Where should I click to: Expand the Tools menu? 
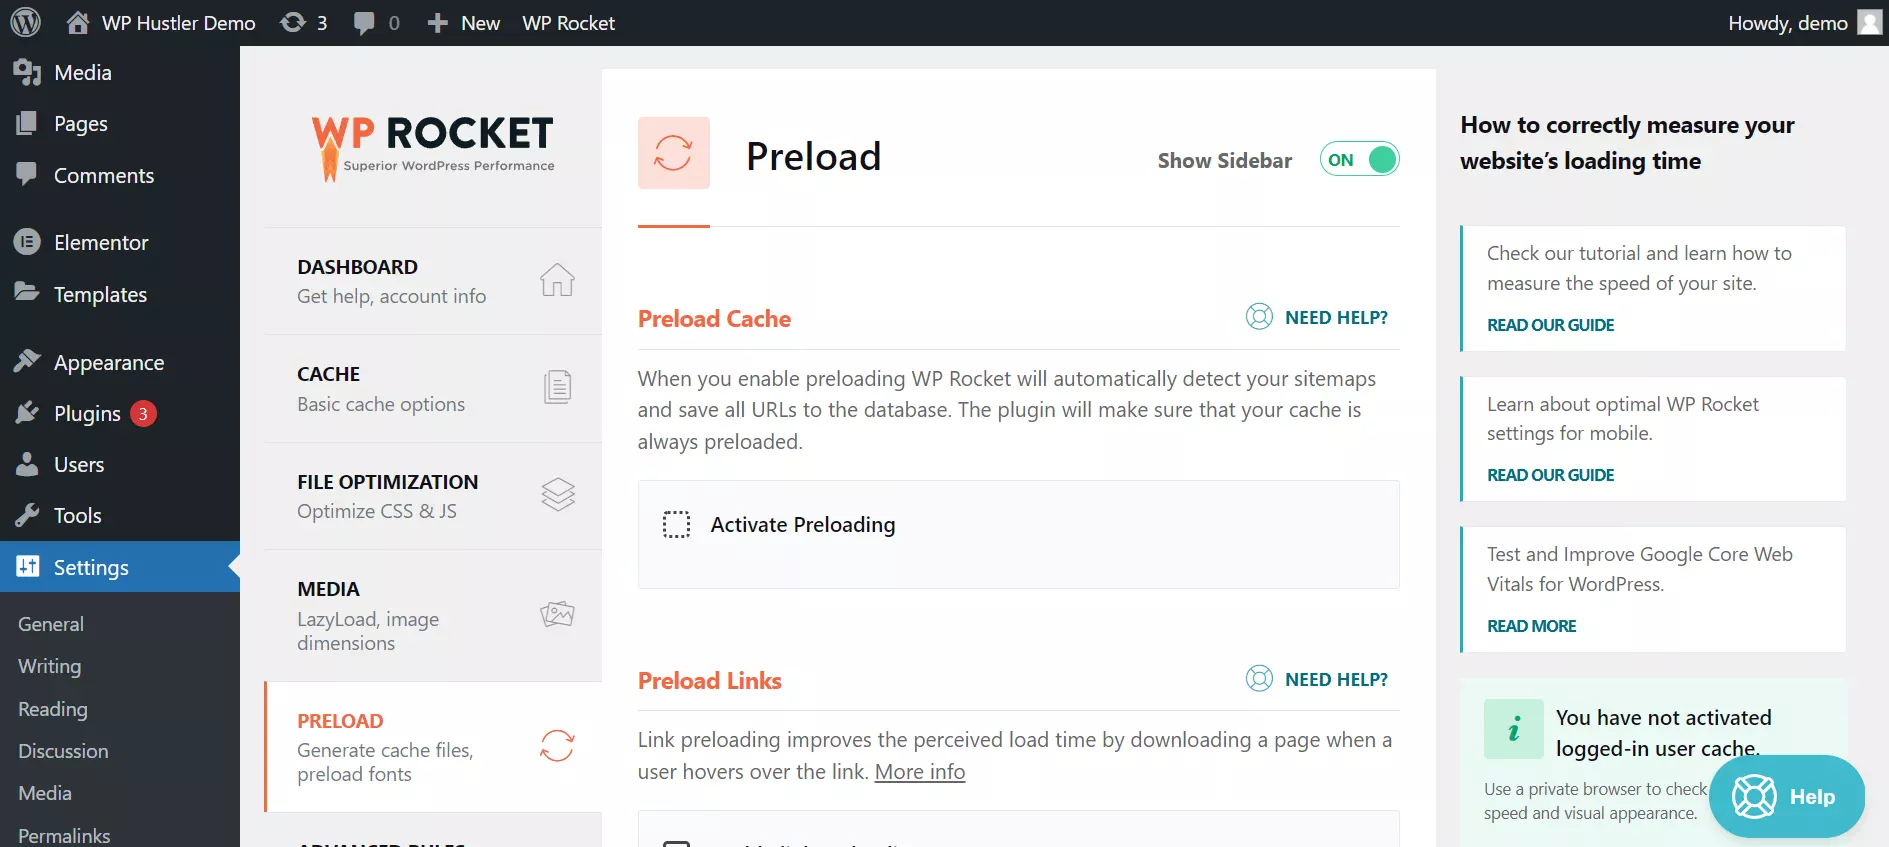(x=78, y=515)
